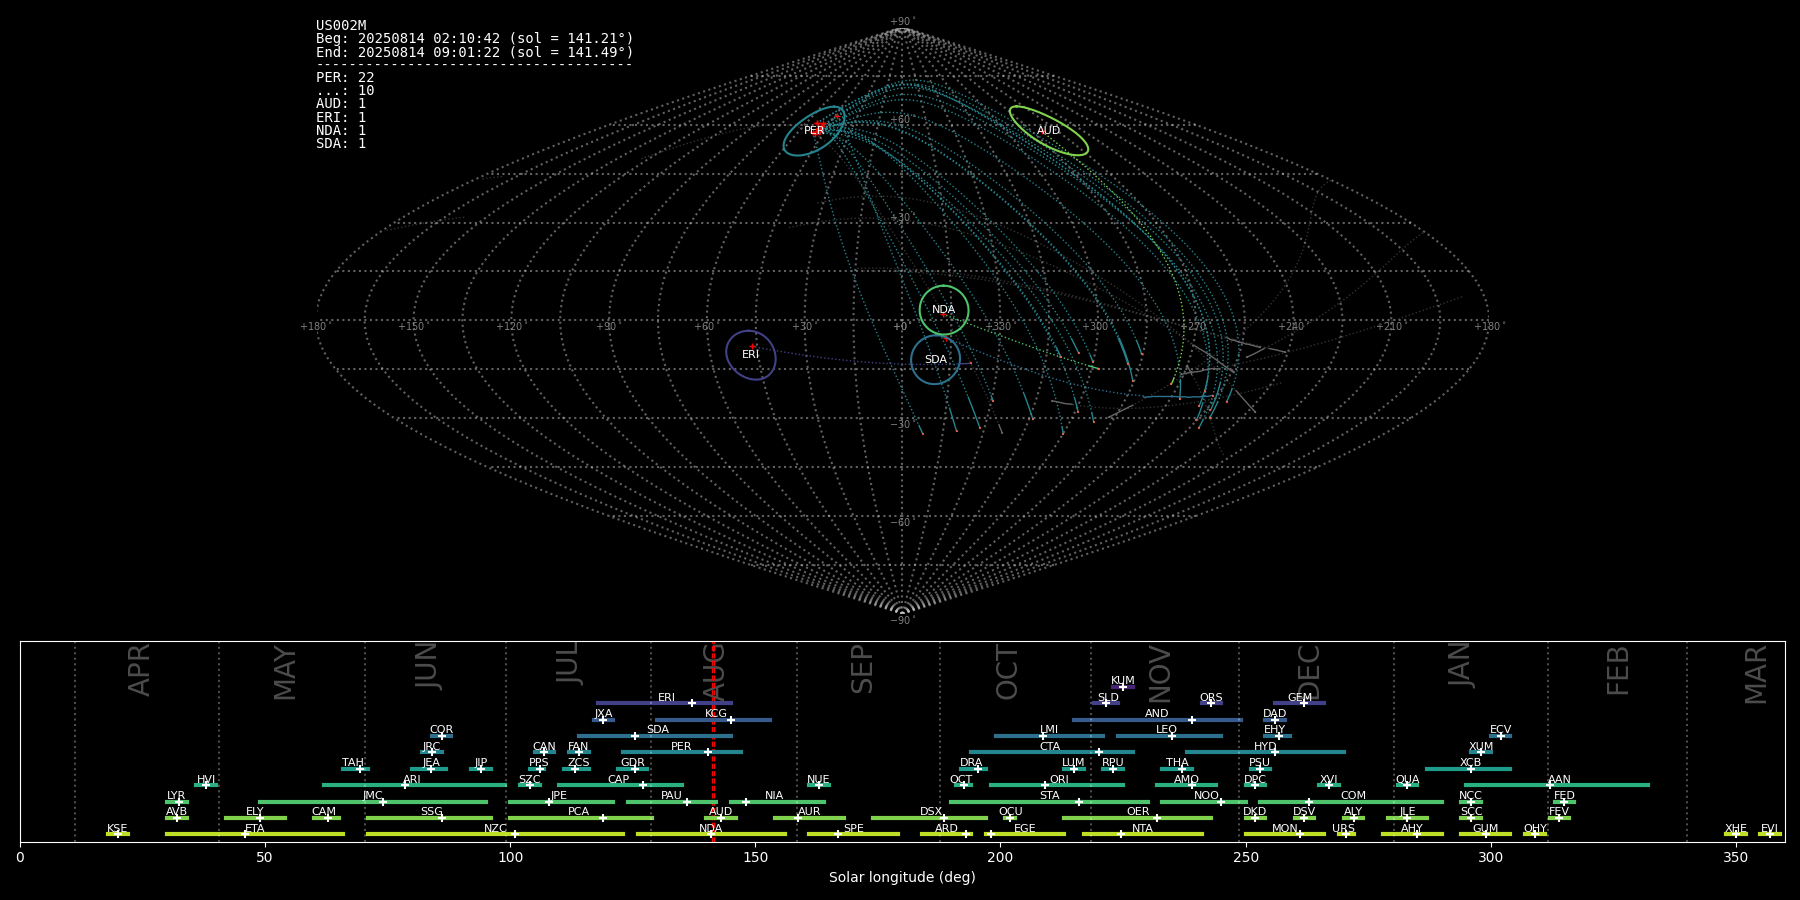Click the SEP month label
Viewport: 1800px width, 900px height.
coord(862,669)
